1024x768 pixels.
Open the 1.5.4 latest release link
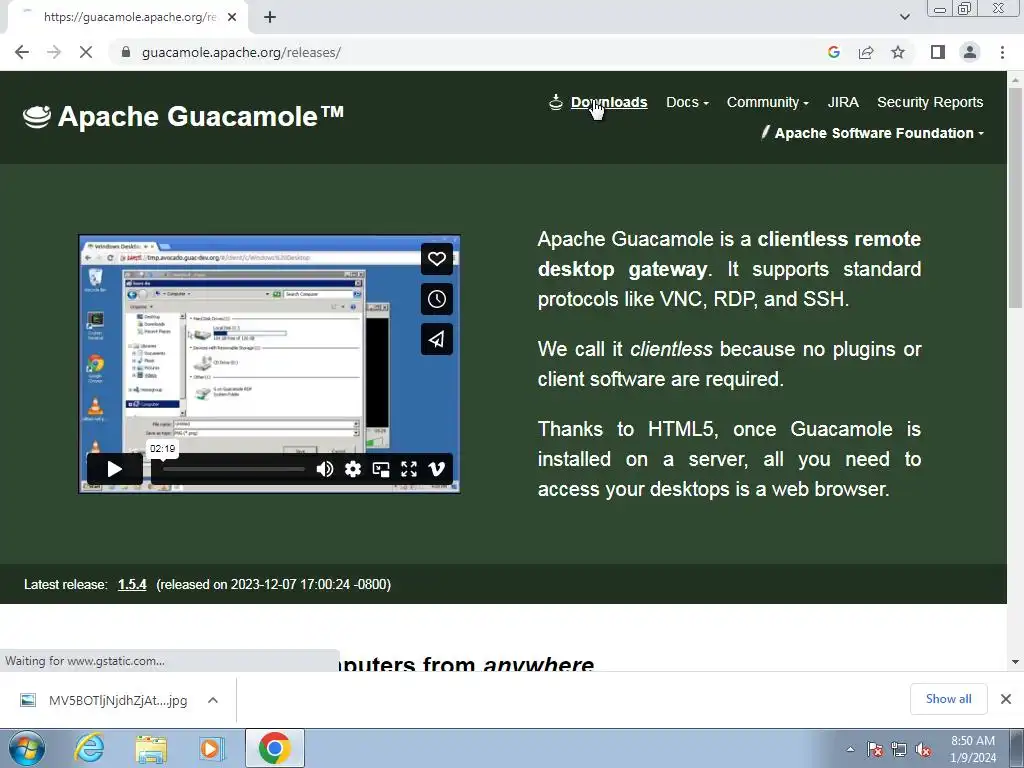pos(132,584)
